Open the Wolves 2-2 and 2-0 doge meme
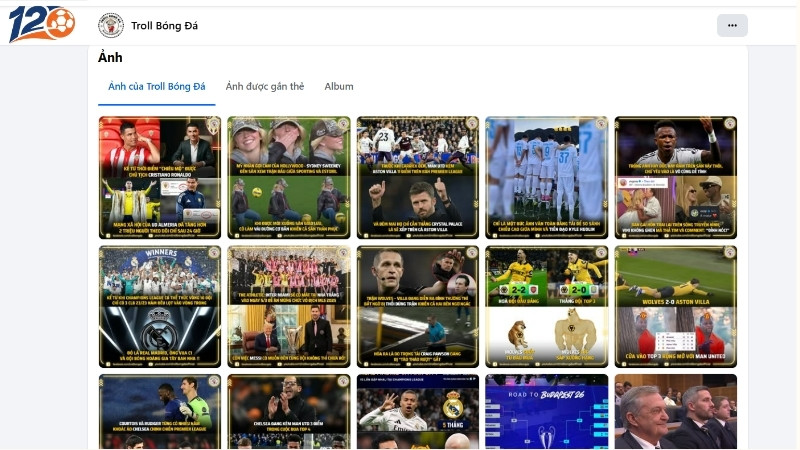The width and height of the screenshot is (800, 450). tap(547, 307)
